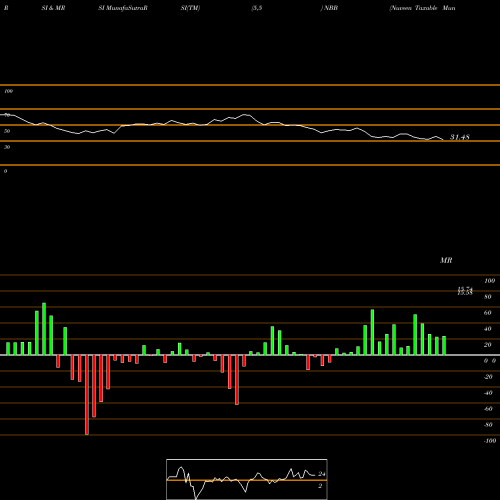Click the 100 label on the MR axis
The image size is (500, 500).
(489, 281)
